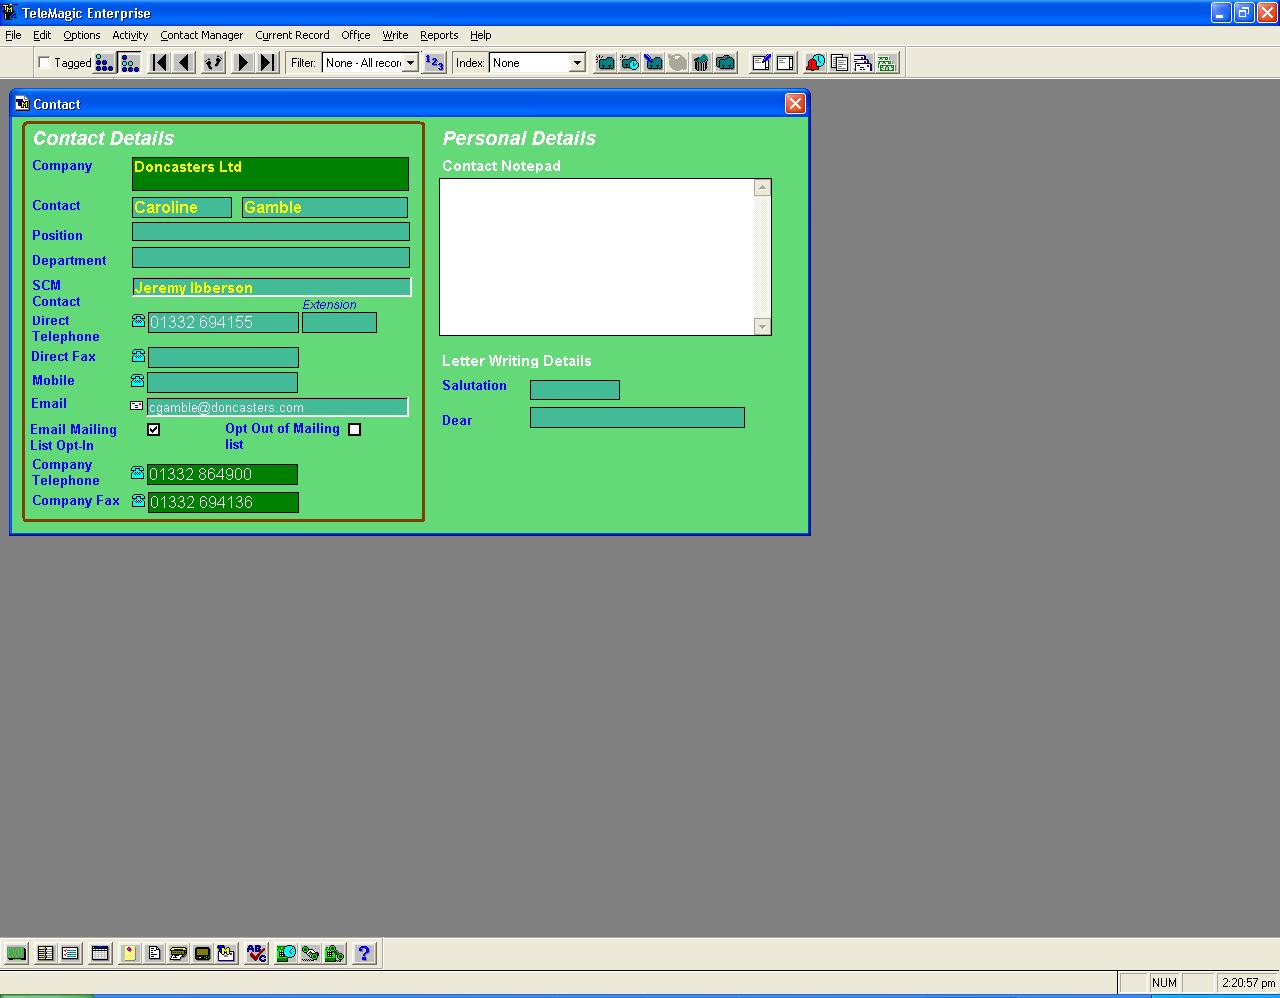The image size is (1280, 998).
Task: Click the yellow sticky note icon
Action: click(x=130, y=954)
